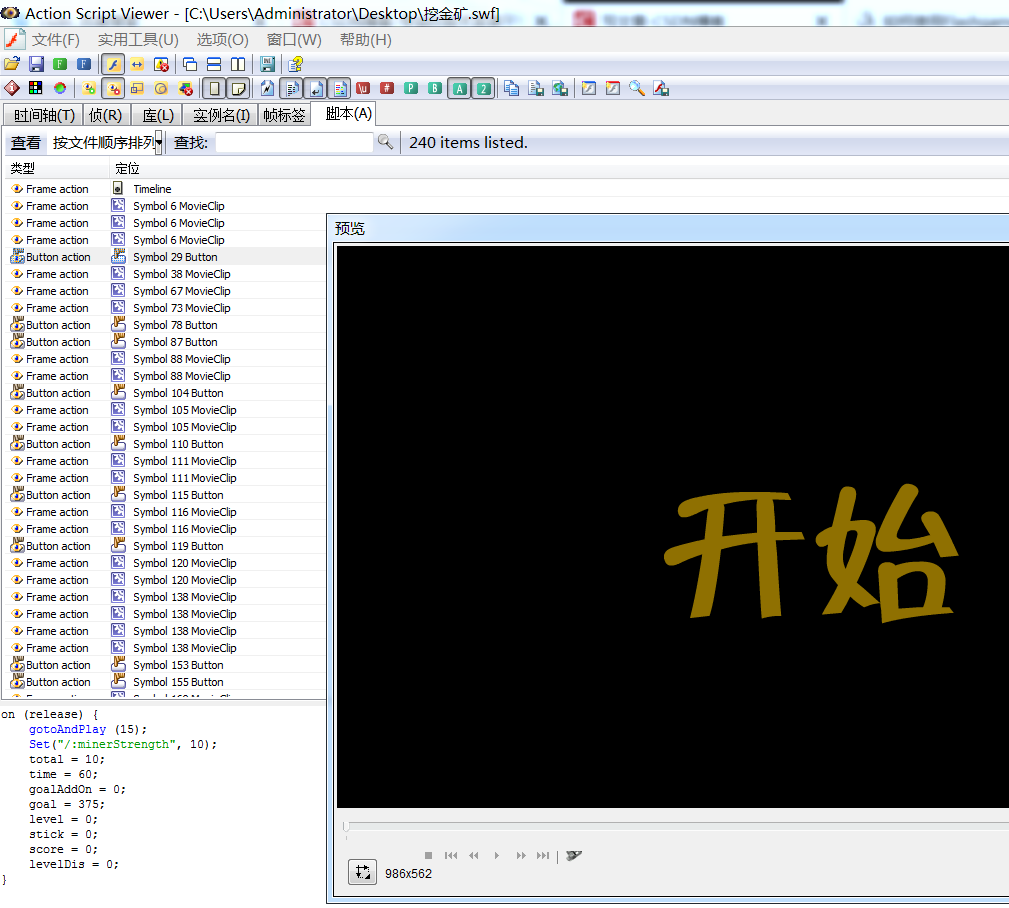
Task: Select the Symbol 155 Button row
Action: click(166, 681)
